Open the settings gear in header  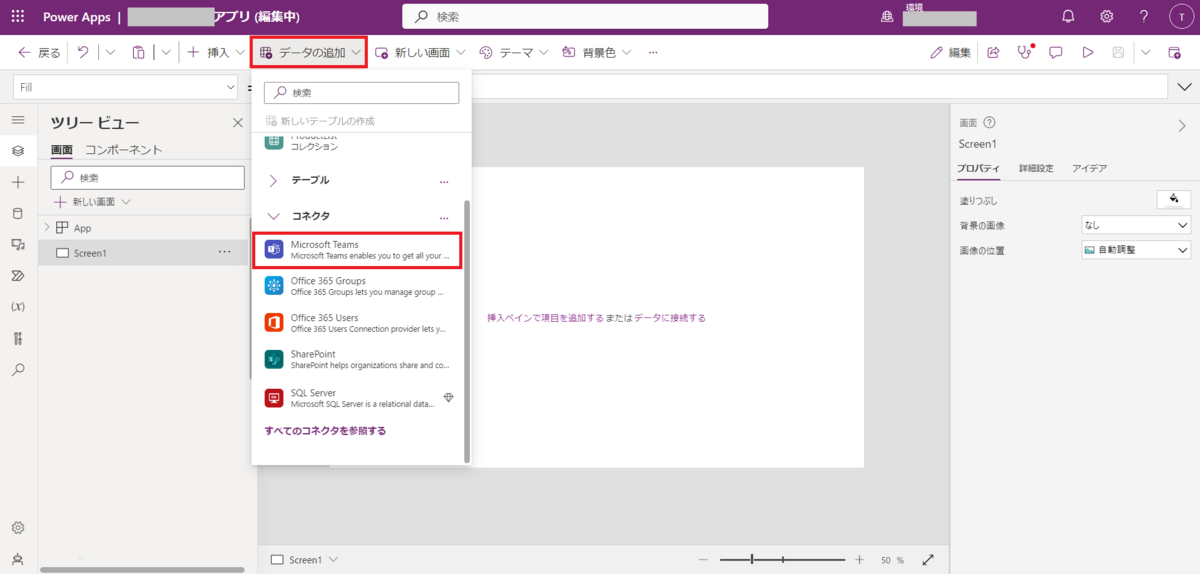pyautogui.click(x=1107, y=16)
